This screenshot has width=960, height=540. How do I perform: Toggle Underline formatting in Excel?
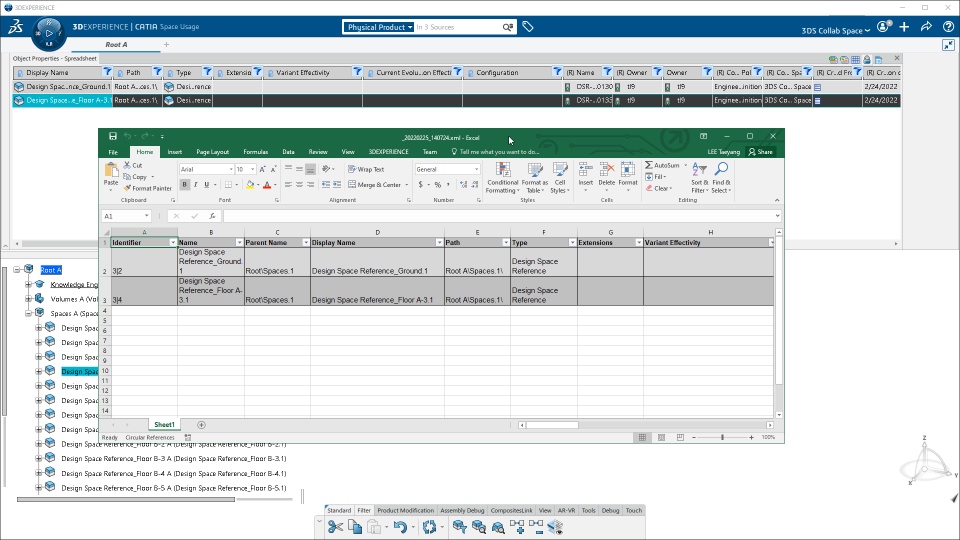point(206,184)
